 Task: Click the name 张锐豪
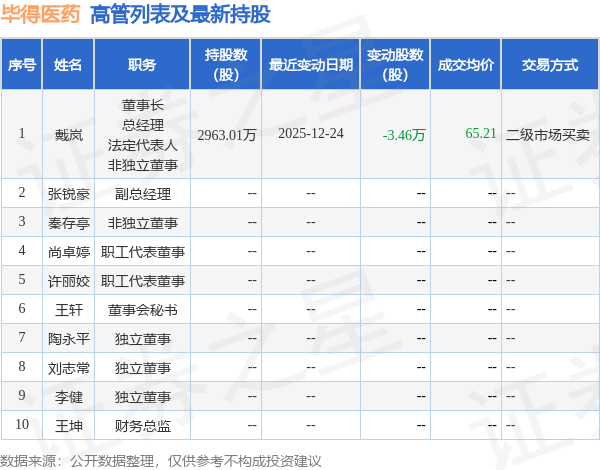tap(68, 194)
